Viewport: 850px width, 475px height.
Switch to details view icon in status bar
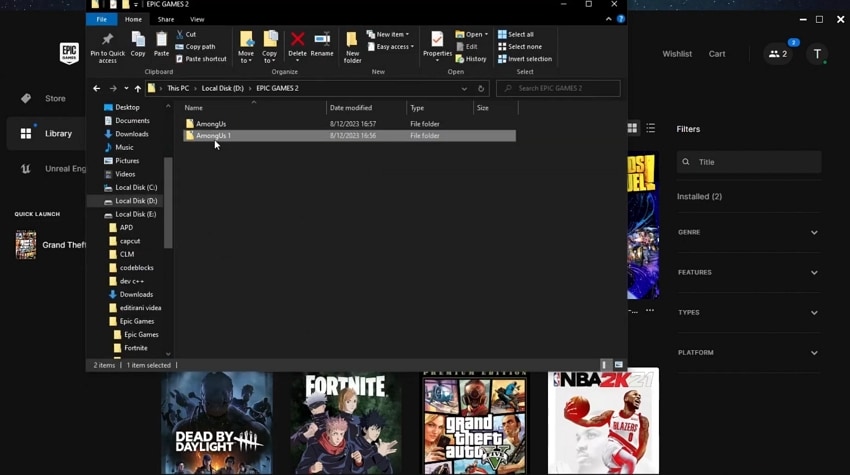(604, 365)
